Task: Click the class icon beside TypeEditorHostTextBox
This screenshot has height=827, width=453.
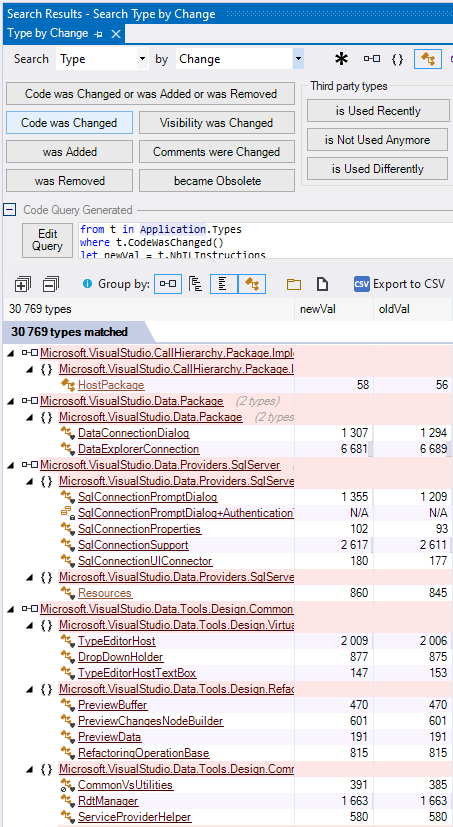Action: click(68, 673)
